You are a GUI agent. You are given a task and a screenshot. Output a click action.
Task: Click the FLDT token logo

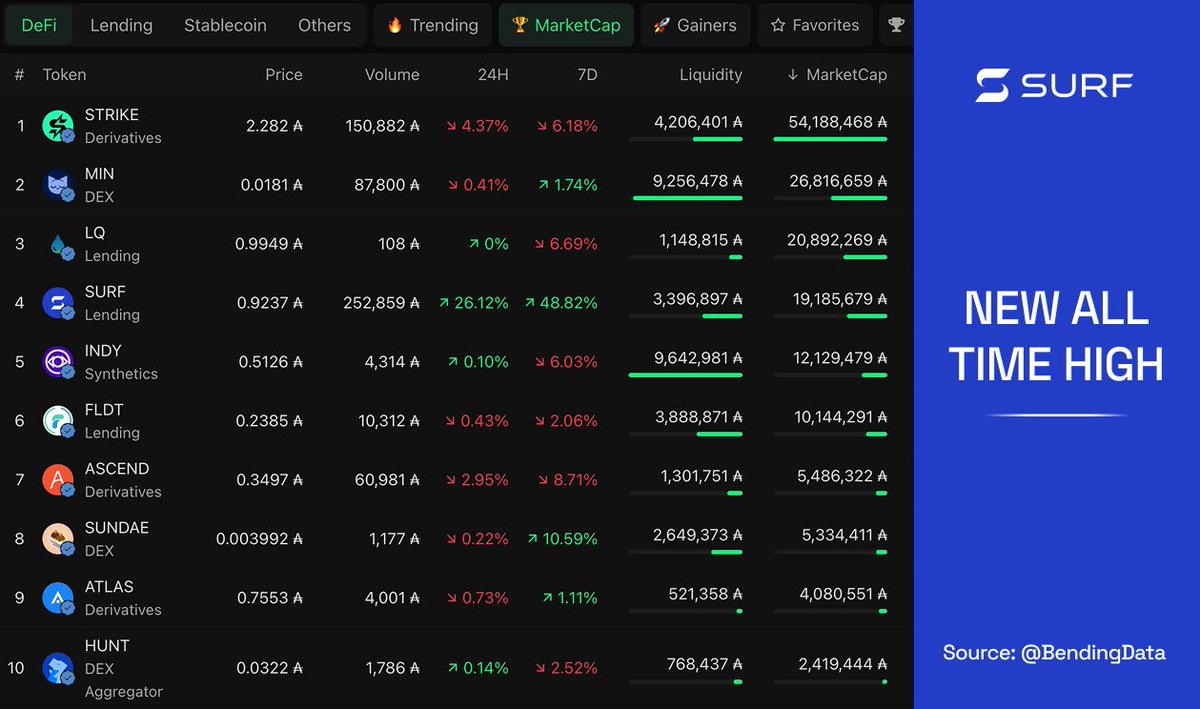[x=58, y=421]
